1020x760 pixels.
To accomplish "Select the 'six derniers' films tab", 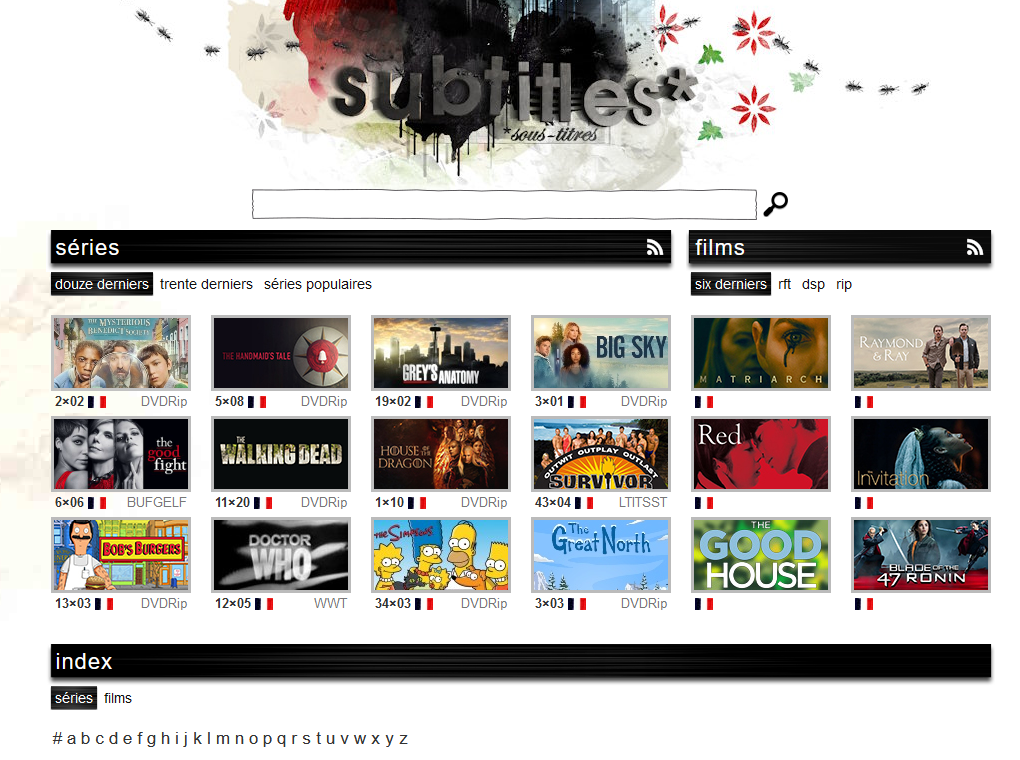I will click(731, 284).
